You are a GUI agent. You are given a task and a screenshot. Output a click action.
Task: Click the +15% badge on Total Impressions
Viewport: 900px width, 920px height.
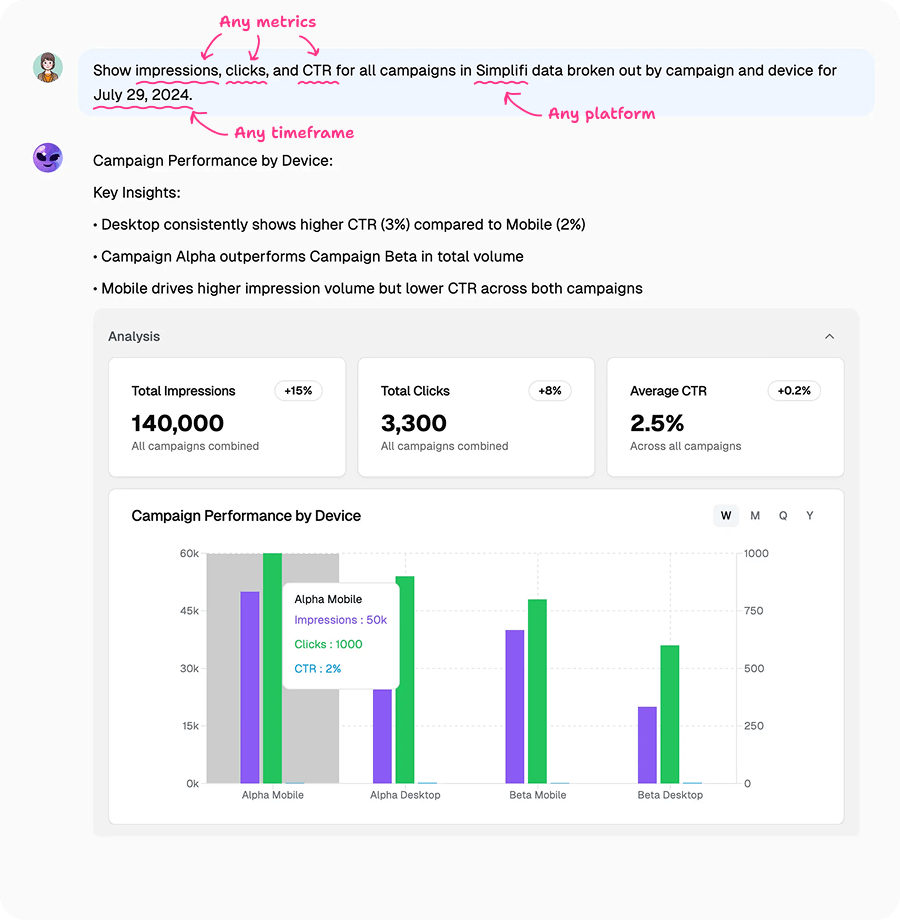(x=298, y=391)
